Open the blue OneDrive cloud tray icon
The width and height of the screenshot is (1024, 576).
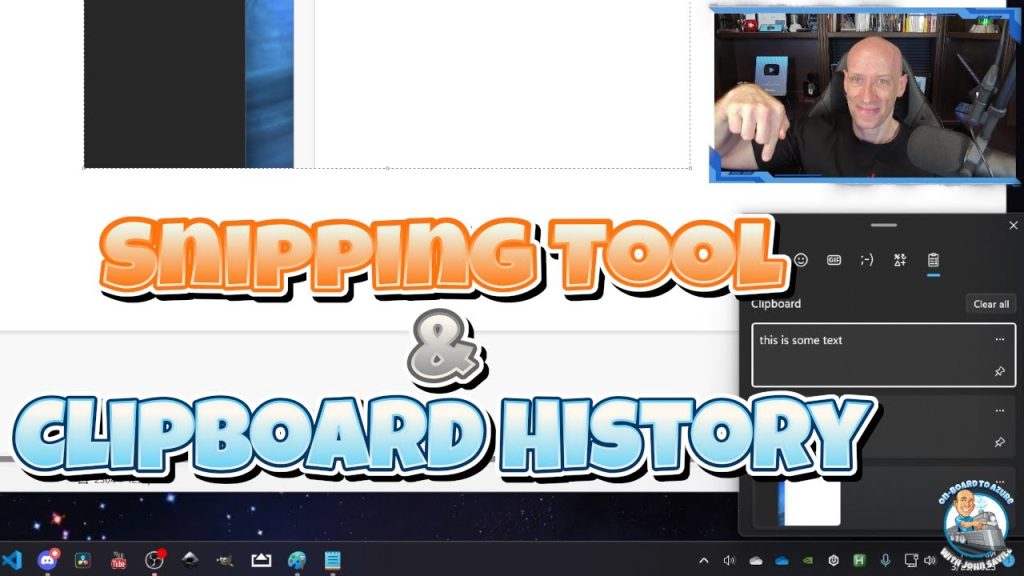coord(781,560)
